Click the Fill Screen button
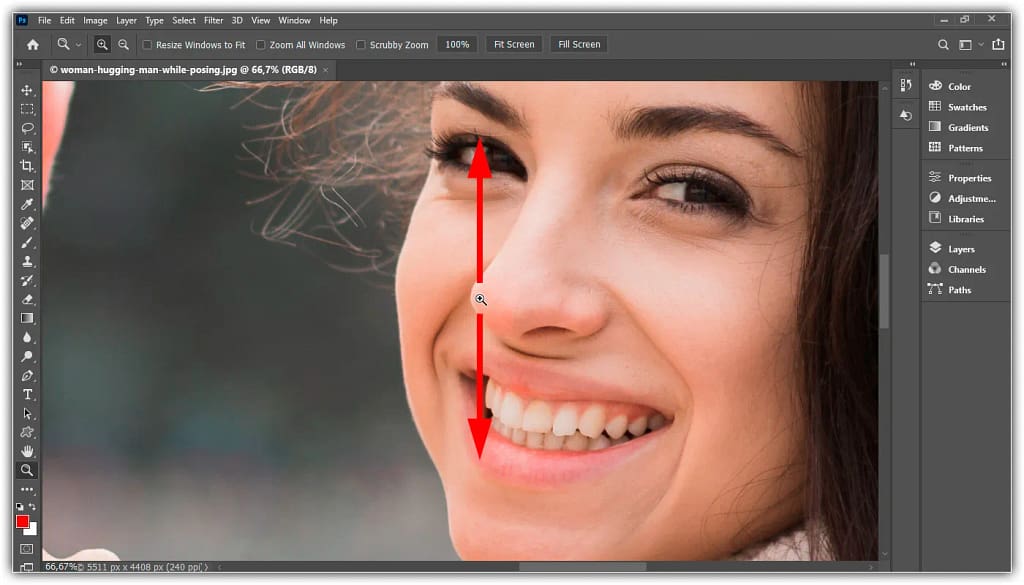The height and width of the screenshot is (585, 1024). point(579,44)
